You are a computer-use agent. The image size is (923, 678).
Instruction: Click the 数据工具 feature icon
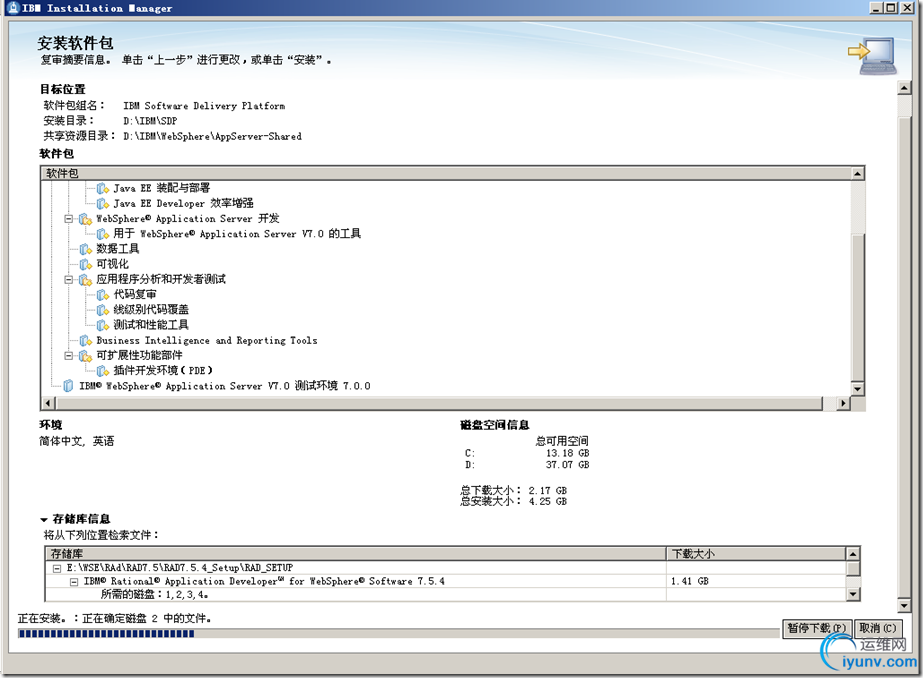(85, 249)
